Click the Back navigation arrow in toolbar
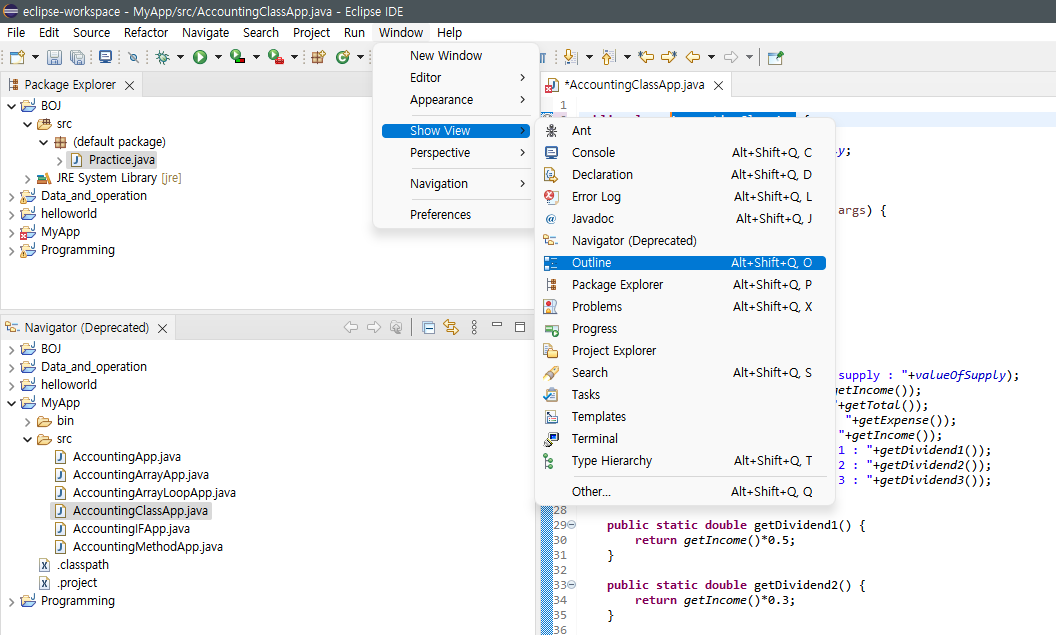This screenshot has width=1056, height=635. pyautogui.click(x=693, y=57)
